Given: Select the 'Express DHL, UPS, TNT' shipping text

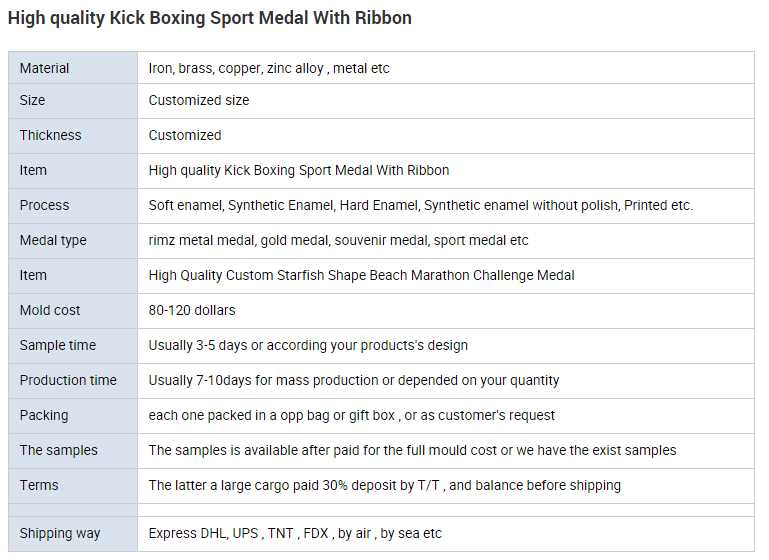Looking at the screenshot, I should tap(295, 533).
